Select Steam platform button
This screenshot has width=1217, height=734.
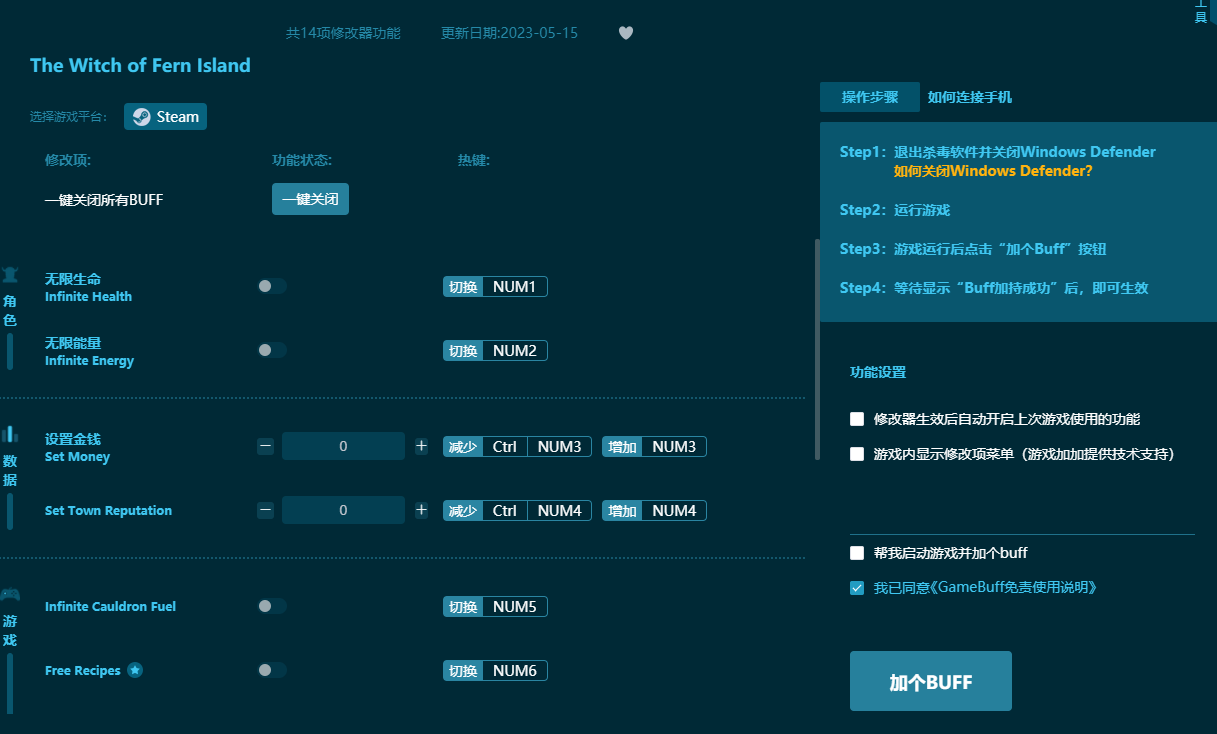[165, 117]
